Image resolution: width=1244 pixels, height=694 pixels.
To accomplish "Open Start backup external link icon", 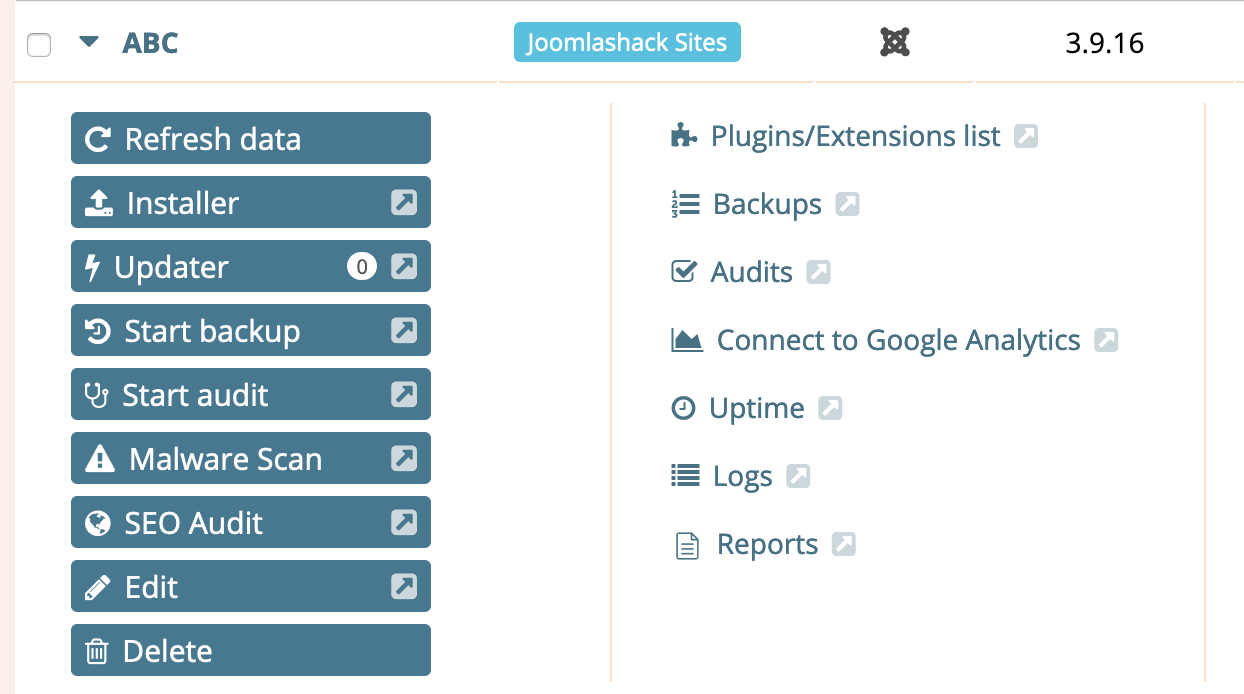I will click(x=404, y=331).
